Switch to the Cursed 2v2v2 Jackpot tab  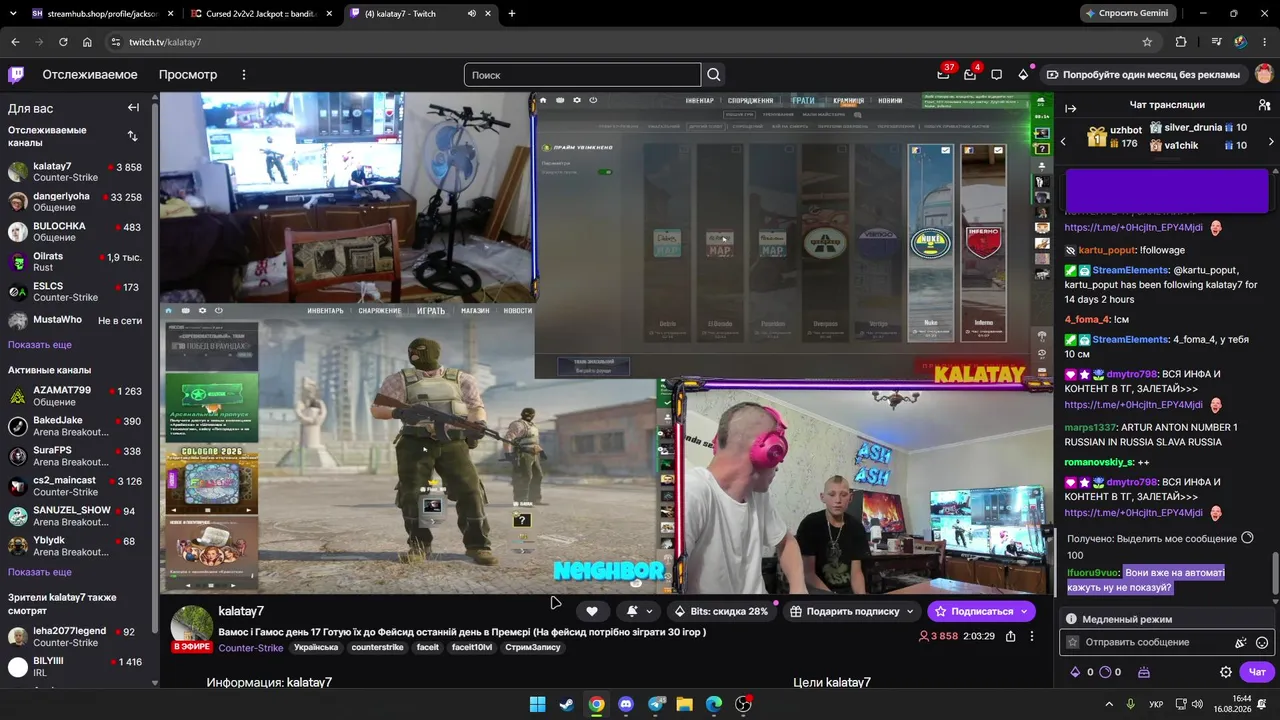click(x=260, y=14)
